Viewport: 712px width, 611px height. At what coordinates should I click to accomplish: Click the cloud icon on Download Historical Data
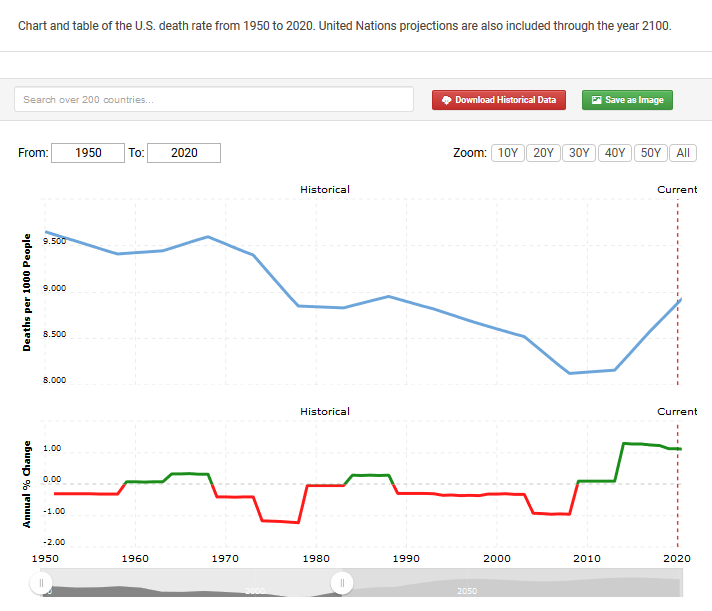pos(446,100)
